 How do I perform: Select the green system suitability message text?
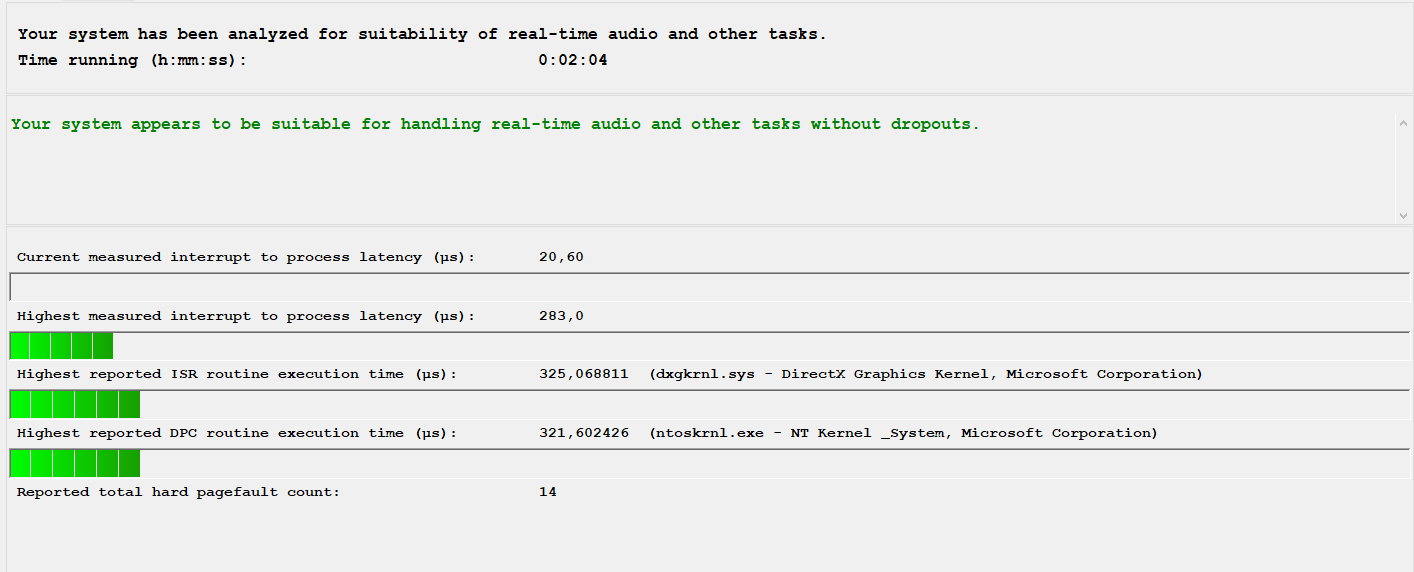(495, 125)
